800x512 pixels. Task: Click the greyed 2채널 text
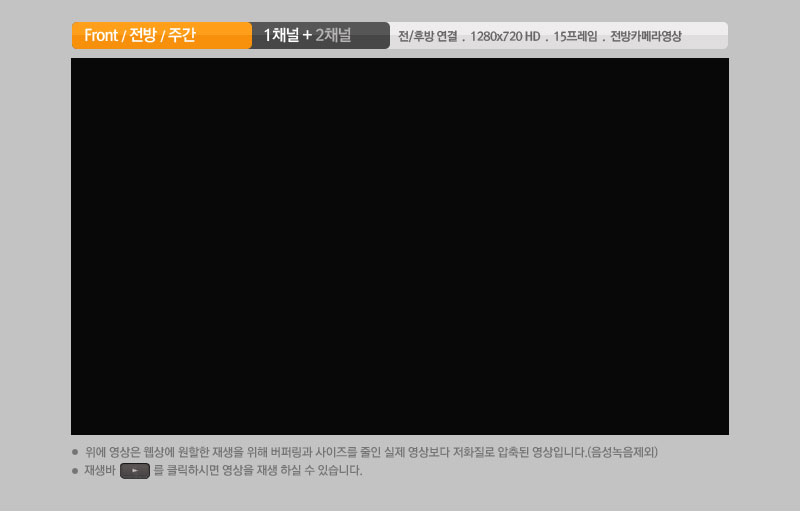tap(333, 36)
